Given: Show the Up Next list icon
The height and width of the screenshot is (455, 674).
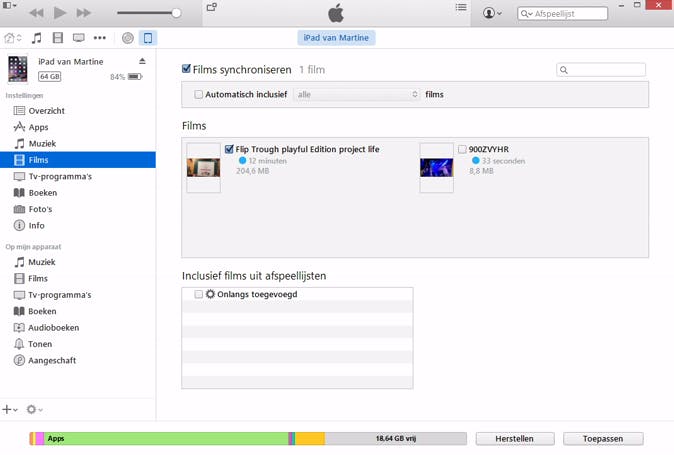Looking at the screenshot, I should [x=461, y=7].
